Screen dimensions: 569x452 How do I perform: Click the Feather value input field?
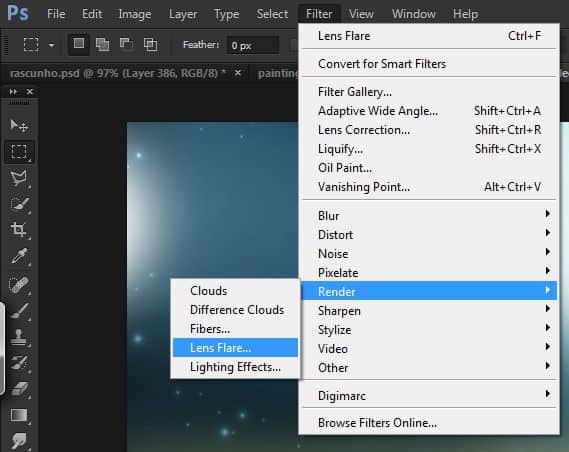(253, 45)
